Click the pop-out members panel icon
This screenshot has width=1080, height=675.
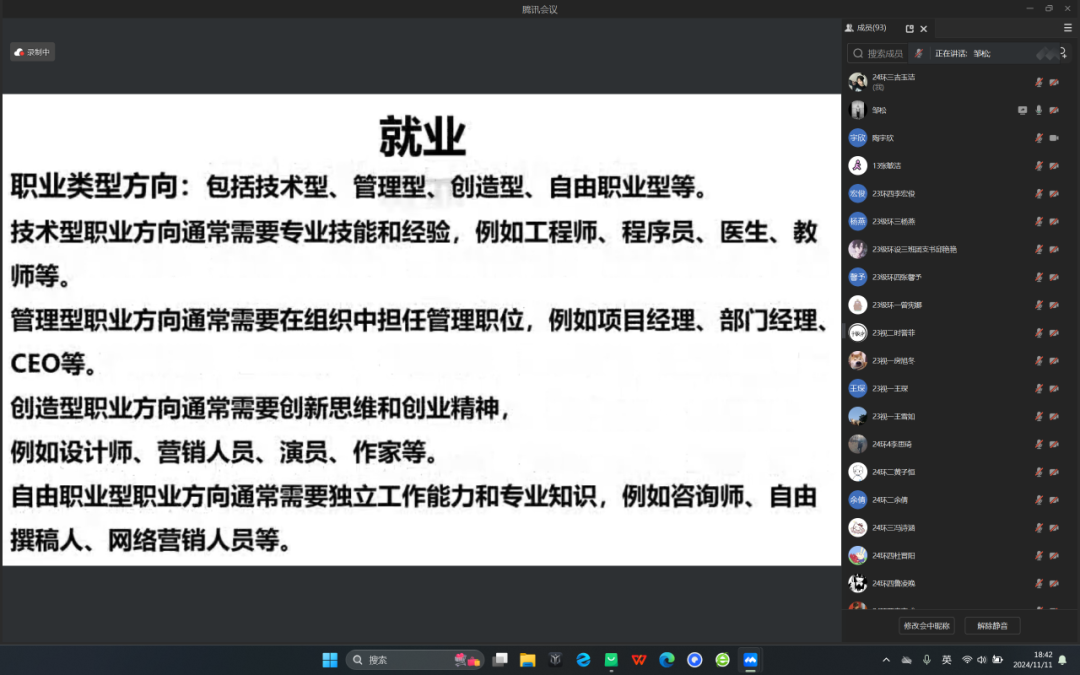click(x=909, y=29)
